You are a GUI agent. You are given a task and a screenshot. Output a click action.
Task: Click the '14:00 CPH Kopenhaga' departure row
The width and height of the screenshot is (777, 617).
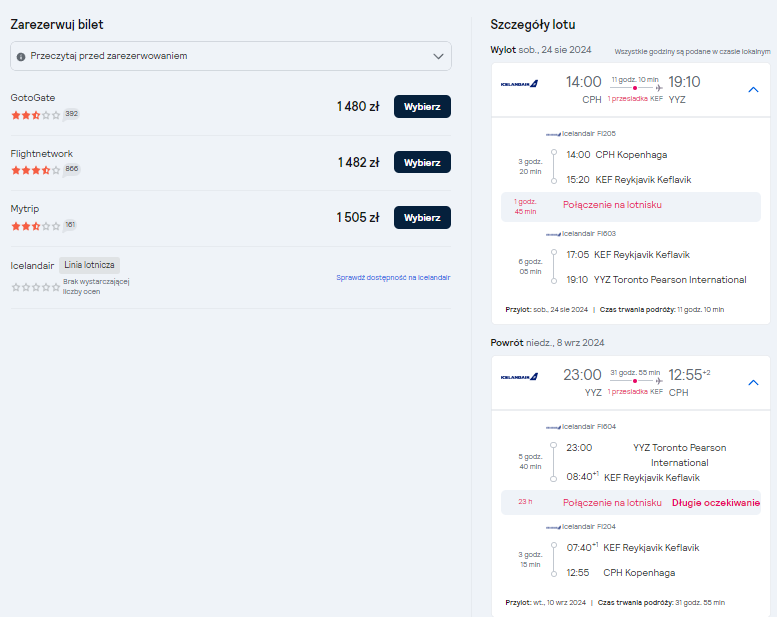point(616,155)
